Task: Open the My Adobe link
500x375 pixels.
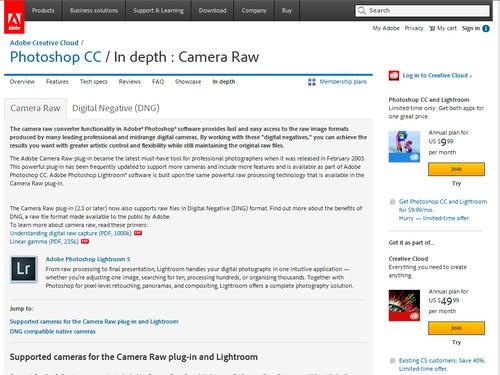Action: (386, 28)
